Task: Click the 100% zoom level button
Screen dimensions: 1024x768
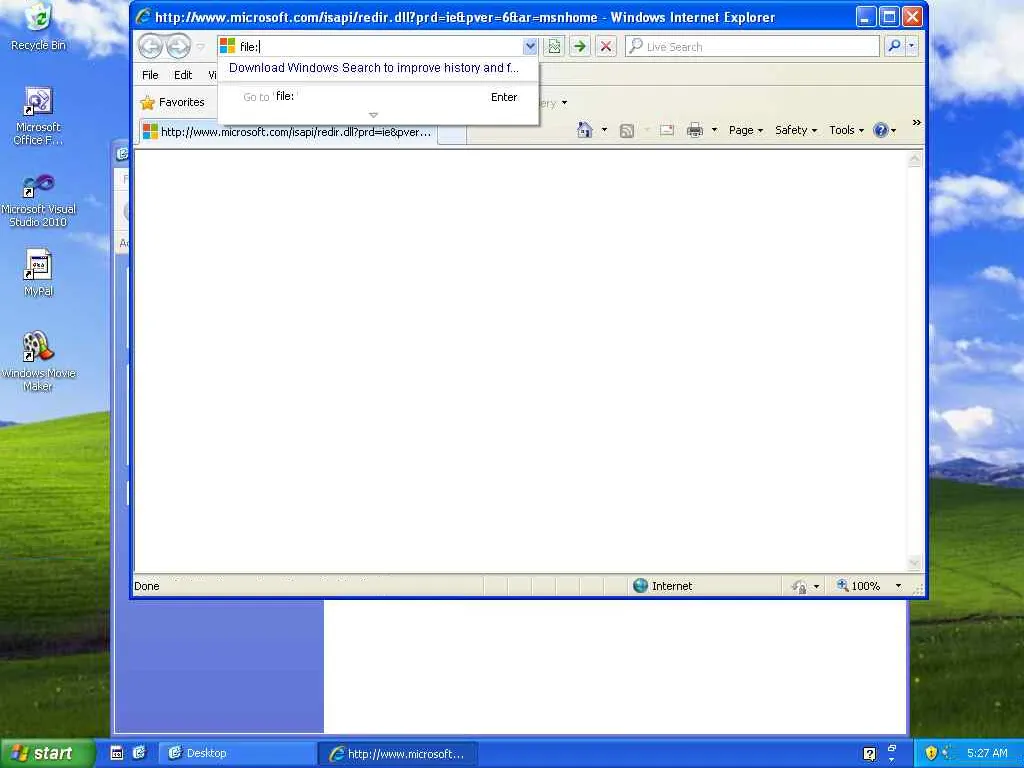Action: (859, 586)
